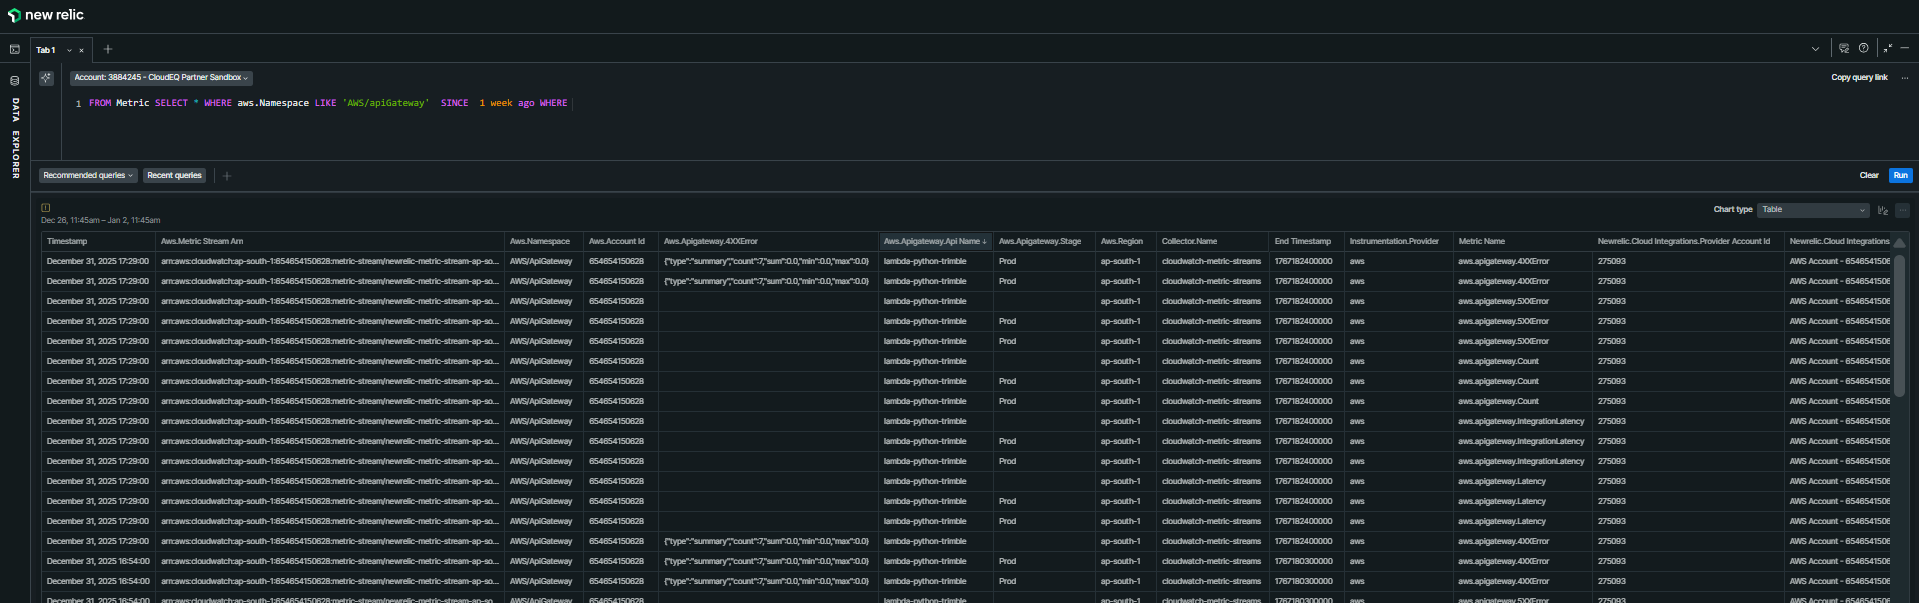Add a new query tab with plus
Screen dimensions: 1919x603
coord(108,49)
